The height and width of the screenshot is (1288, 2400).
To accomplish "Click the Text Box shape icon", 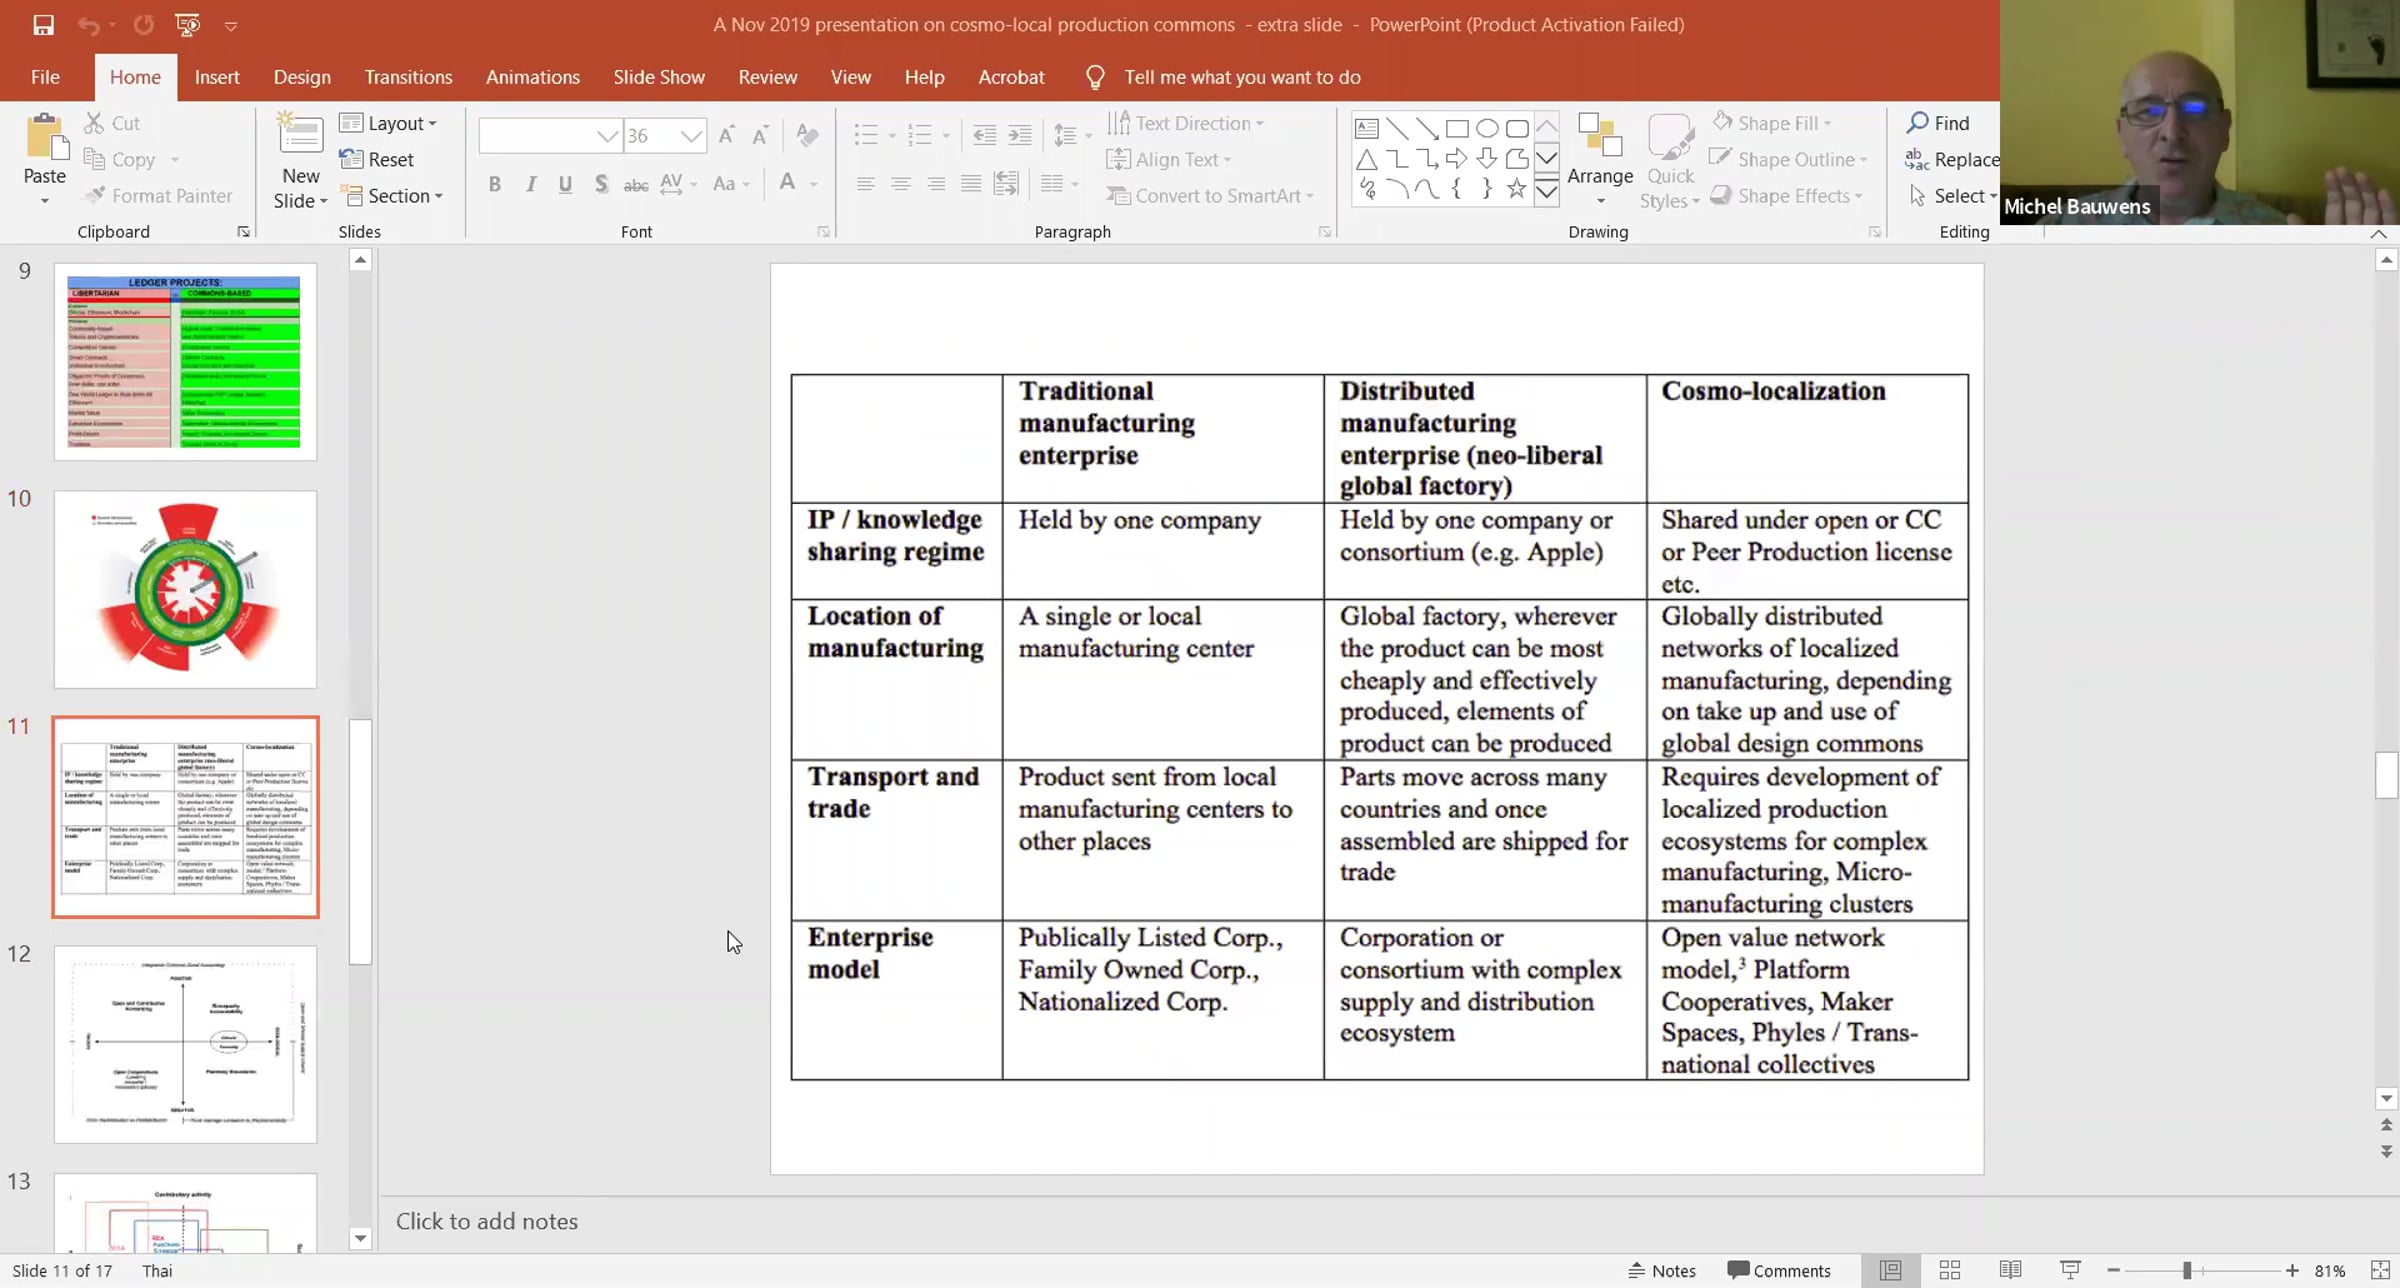I will 1367,128.
